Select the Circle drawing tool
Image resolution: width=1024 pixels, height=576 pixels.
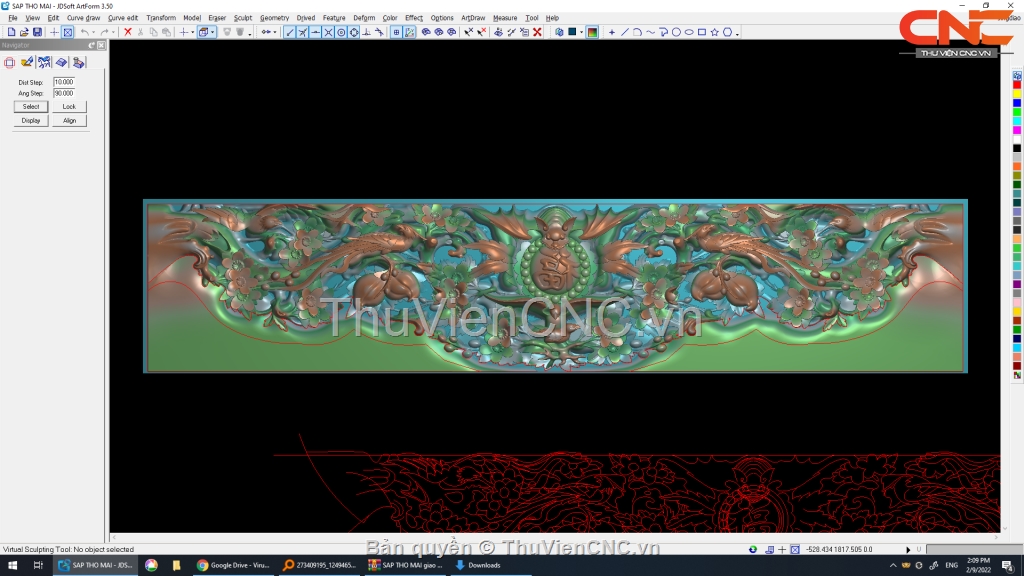(x=676, y=32)
